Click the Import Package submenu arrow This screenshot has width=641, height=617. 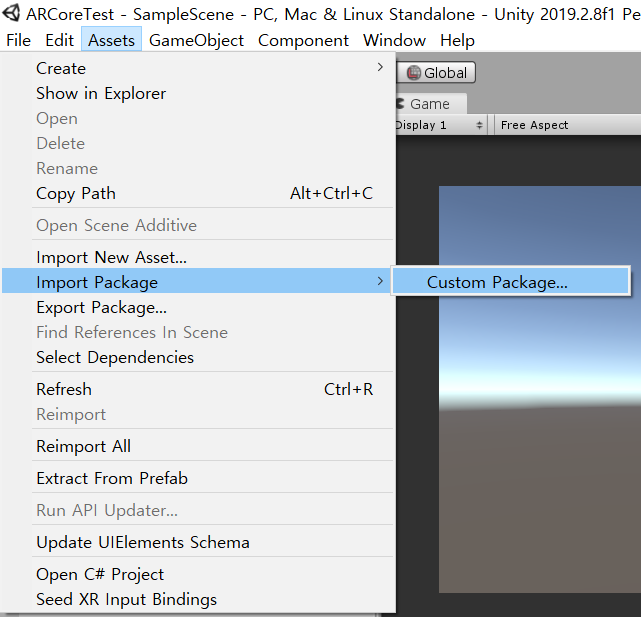[x=380, y=281]
